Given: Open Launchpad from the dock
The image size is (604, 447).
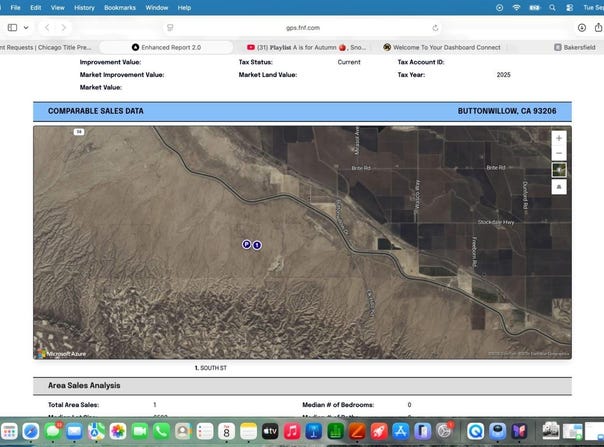Looking at the screenshot, I should click(9, 431).
